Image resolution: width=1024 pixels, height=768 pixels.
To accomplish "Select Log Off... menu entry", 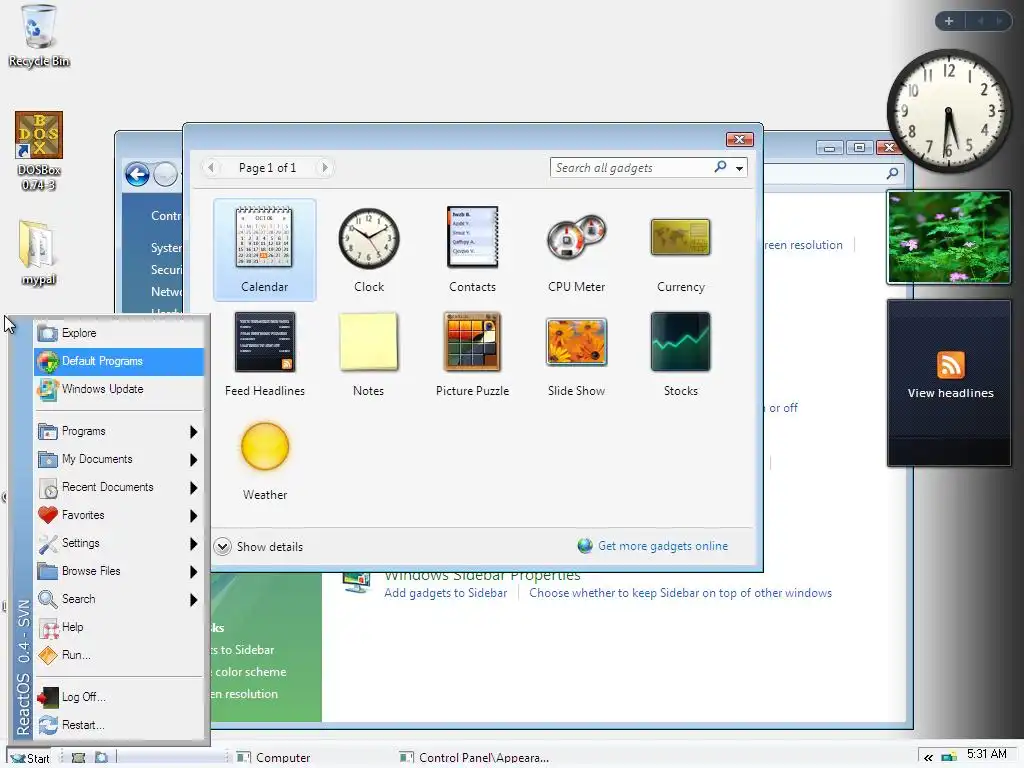I will point(119,697).
